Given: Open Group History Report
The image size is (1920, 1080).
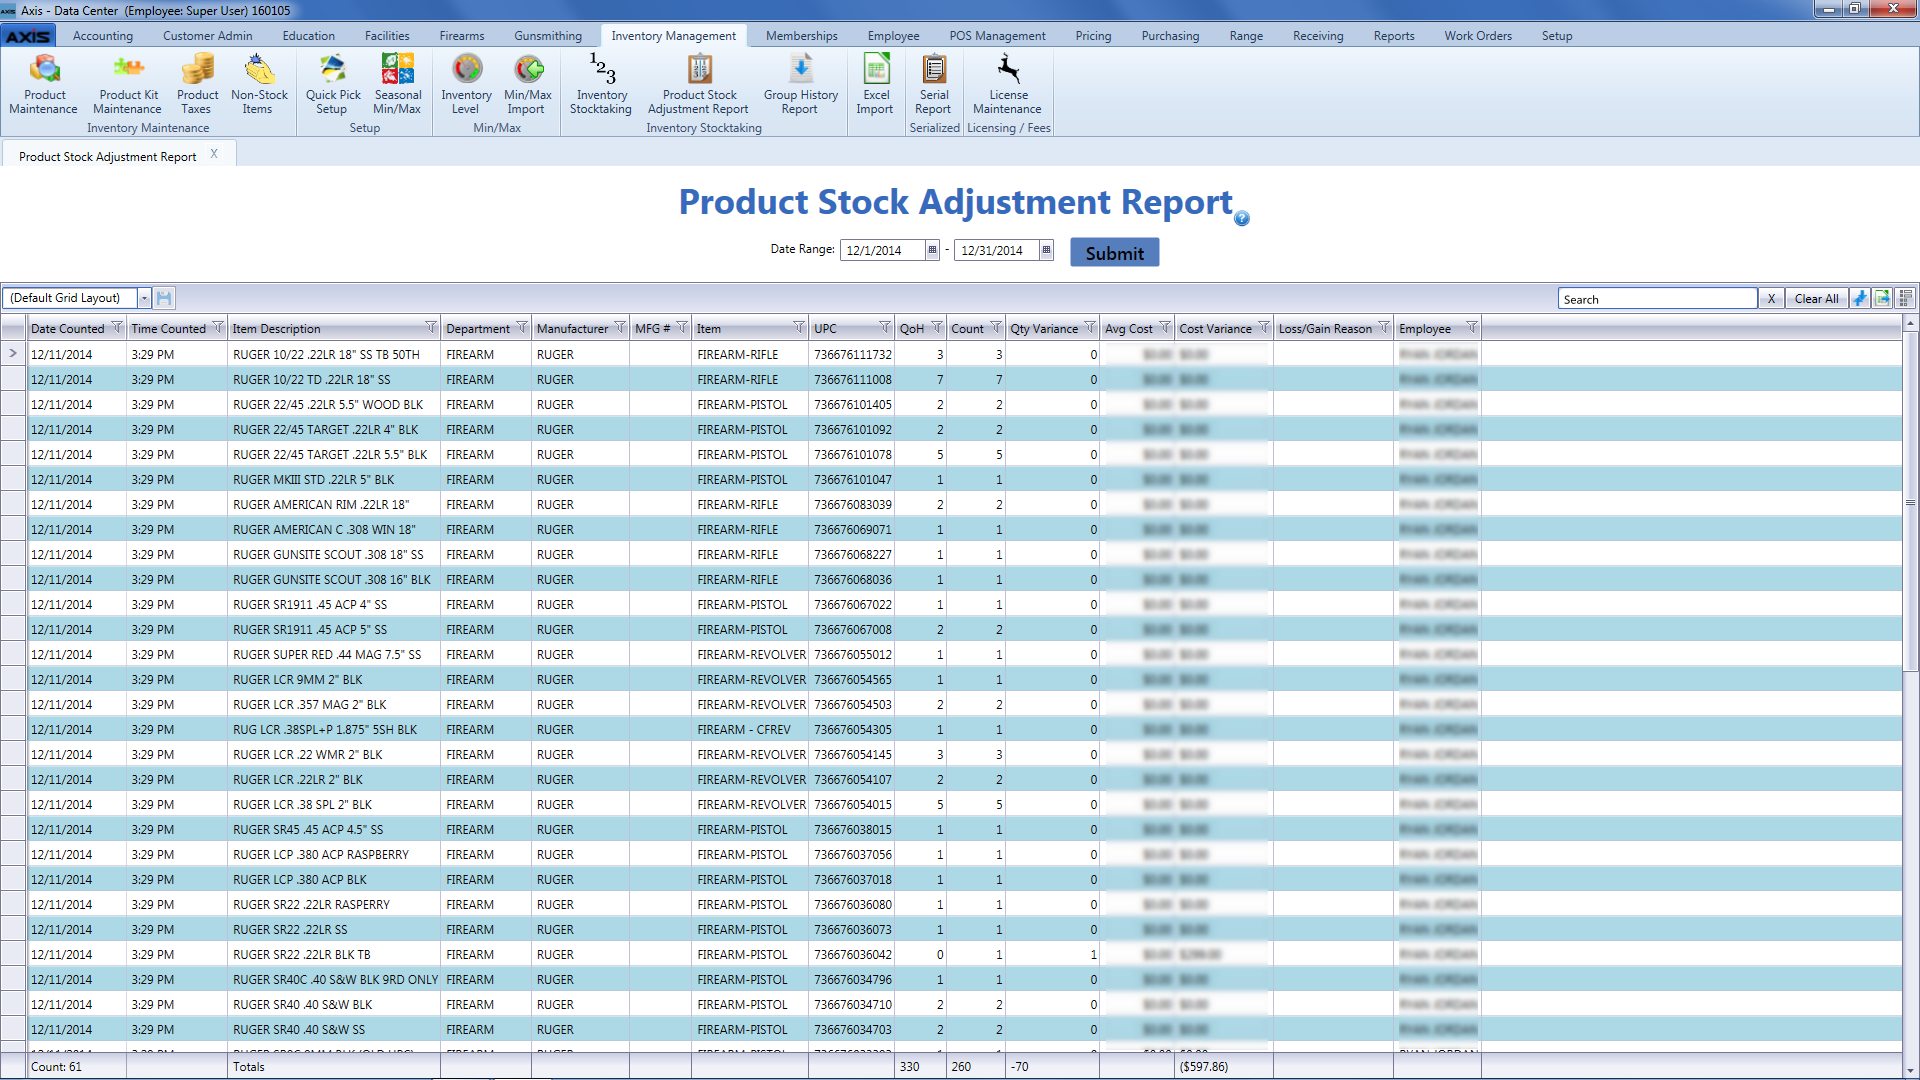Looking at the screenshot, I should pos(800,84).
